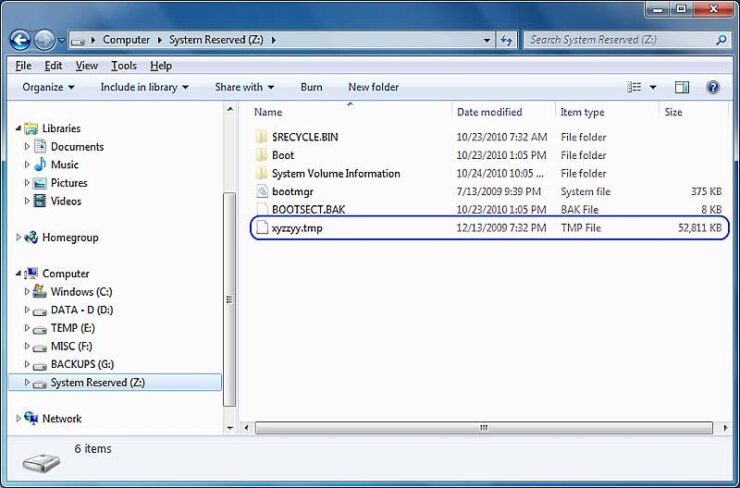740x488 pixels.
Task: Expand the Videos library node
Action: point(27,201)
